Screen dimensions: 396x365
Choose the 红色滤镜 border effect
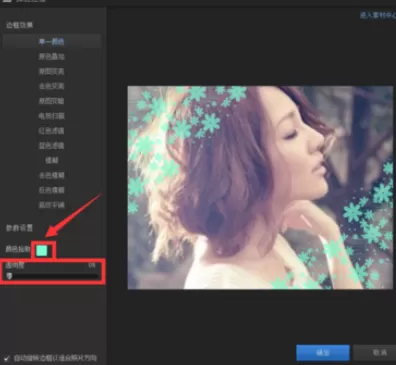pyautogui.click(x=51, y=131)
